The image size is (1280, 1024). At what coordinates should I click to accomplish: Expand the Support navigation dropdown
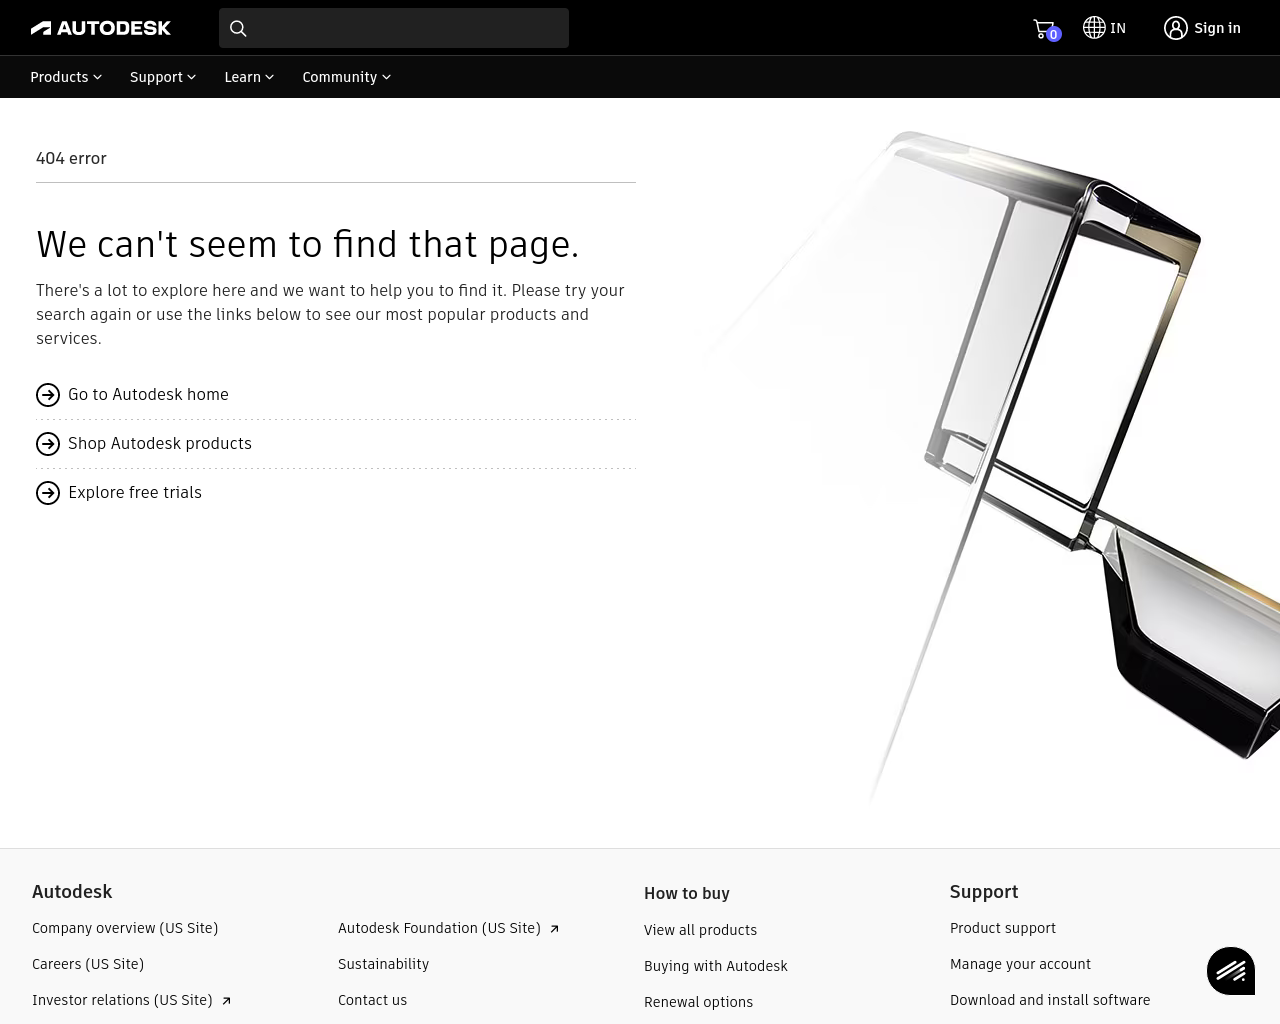pos(163,77)
